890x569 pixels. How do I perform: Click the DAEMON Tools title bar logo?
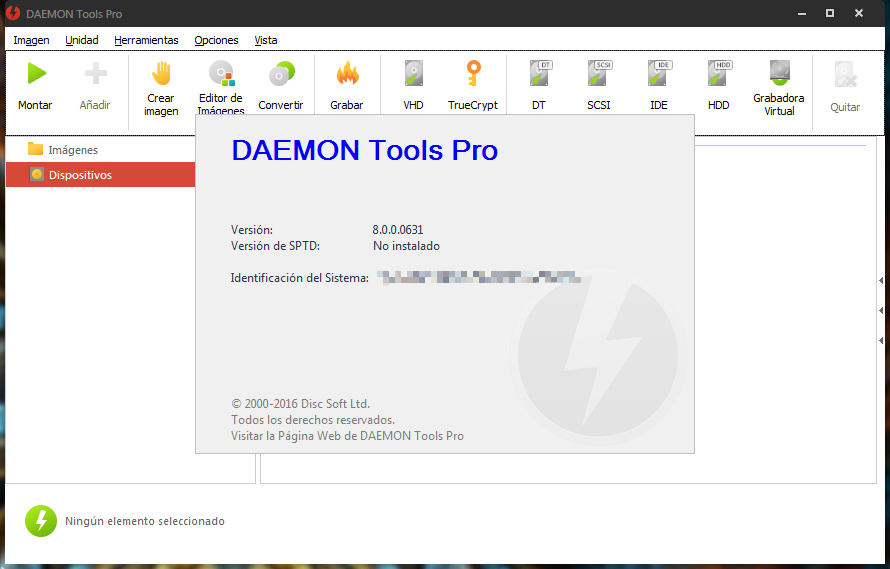12,13
